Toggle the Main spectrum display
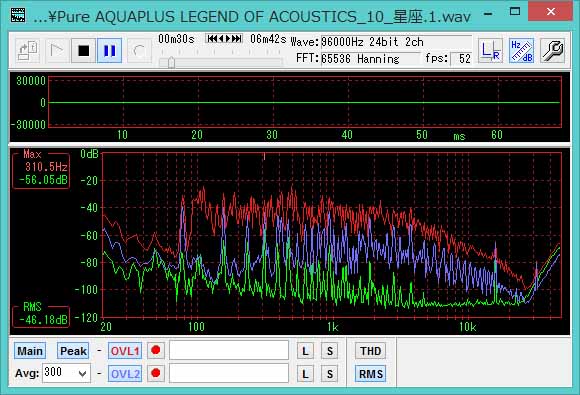 (x=30, y=351)
